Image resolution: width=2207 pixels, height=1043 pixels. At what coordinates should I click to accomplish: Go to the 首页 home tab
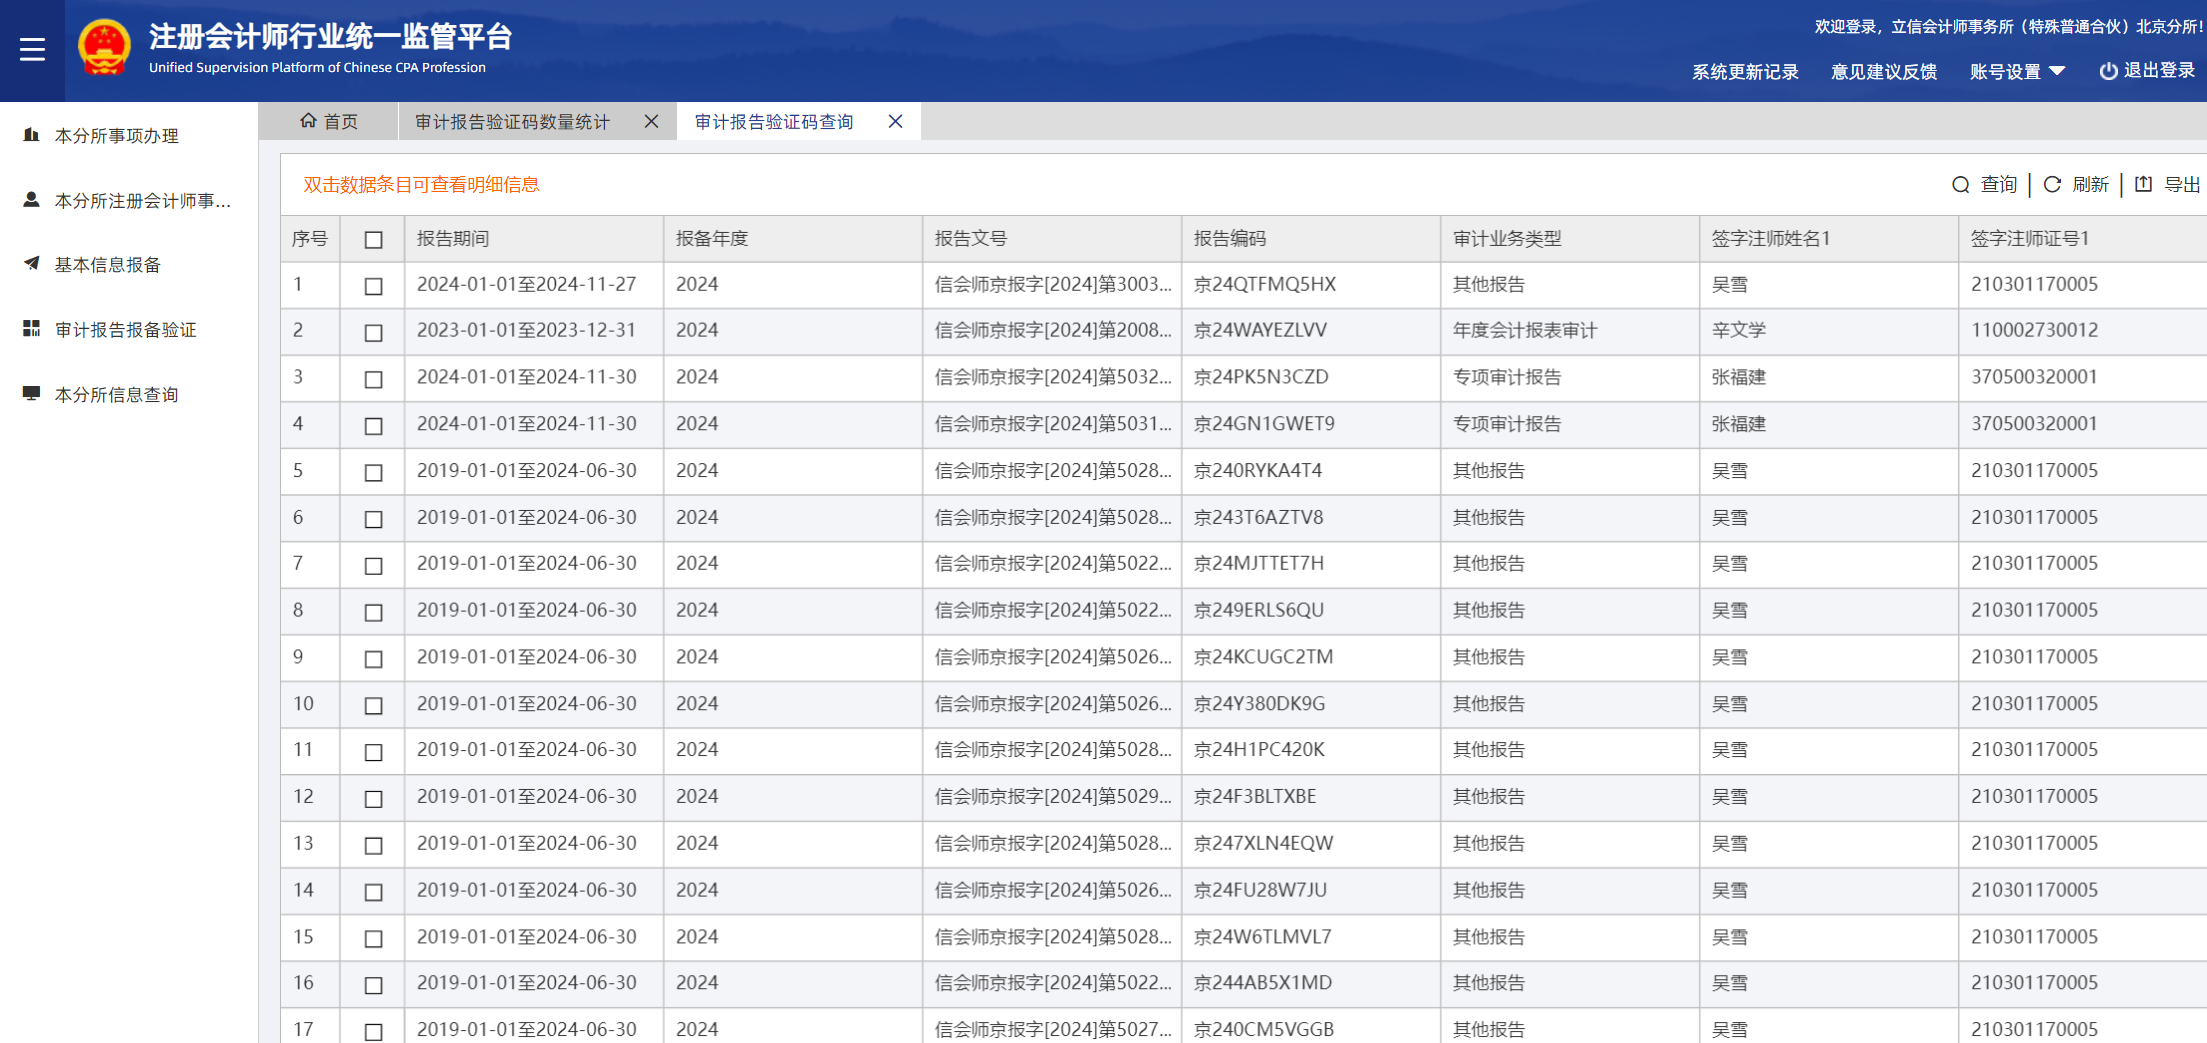pos(329,122)
